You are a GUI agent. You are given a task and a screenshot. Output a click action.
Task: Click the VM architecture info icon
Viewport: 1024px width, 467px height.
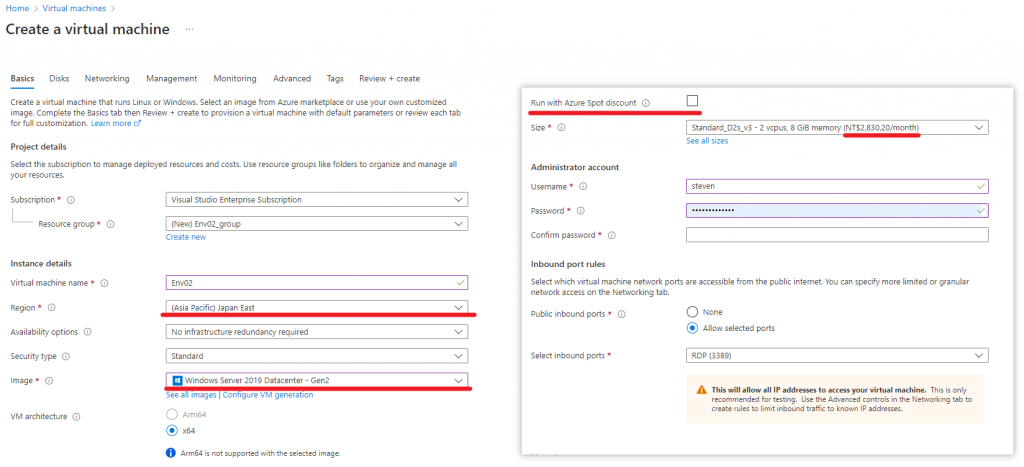point(76,416)
